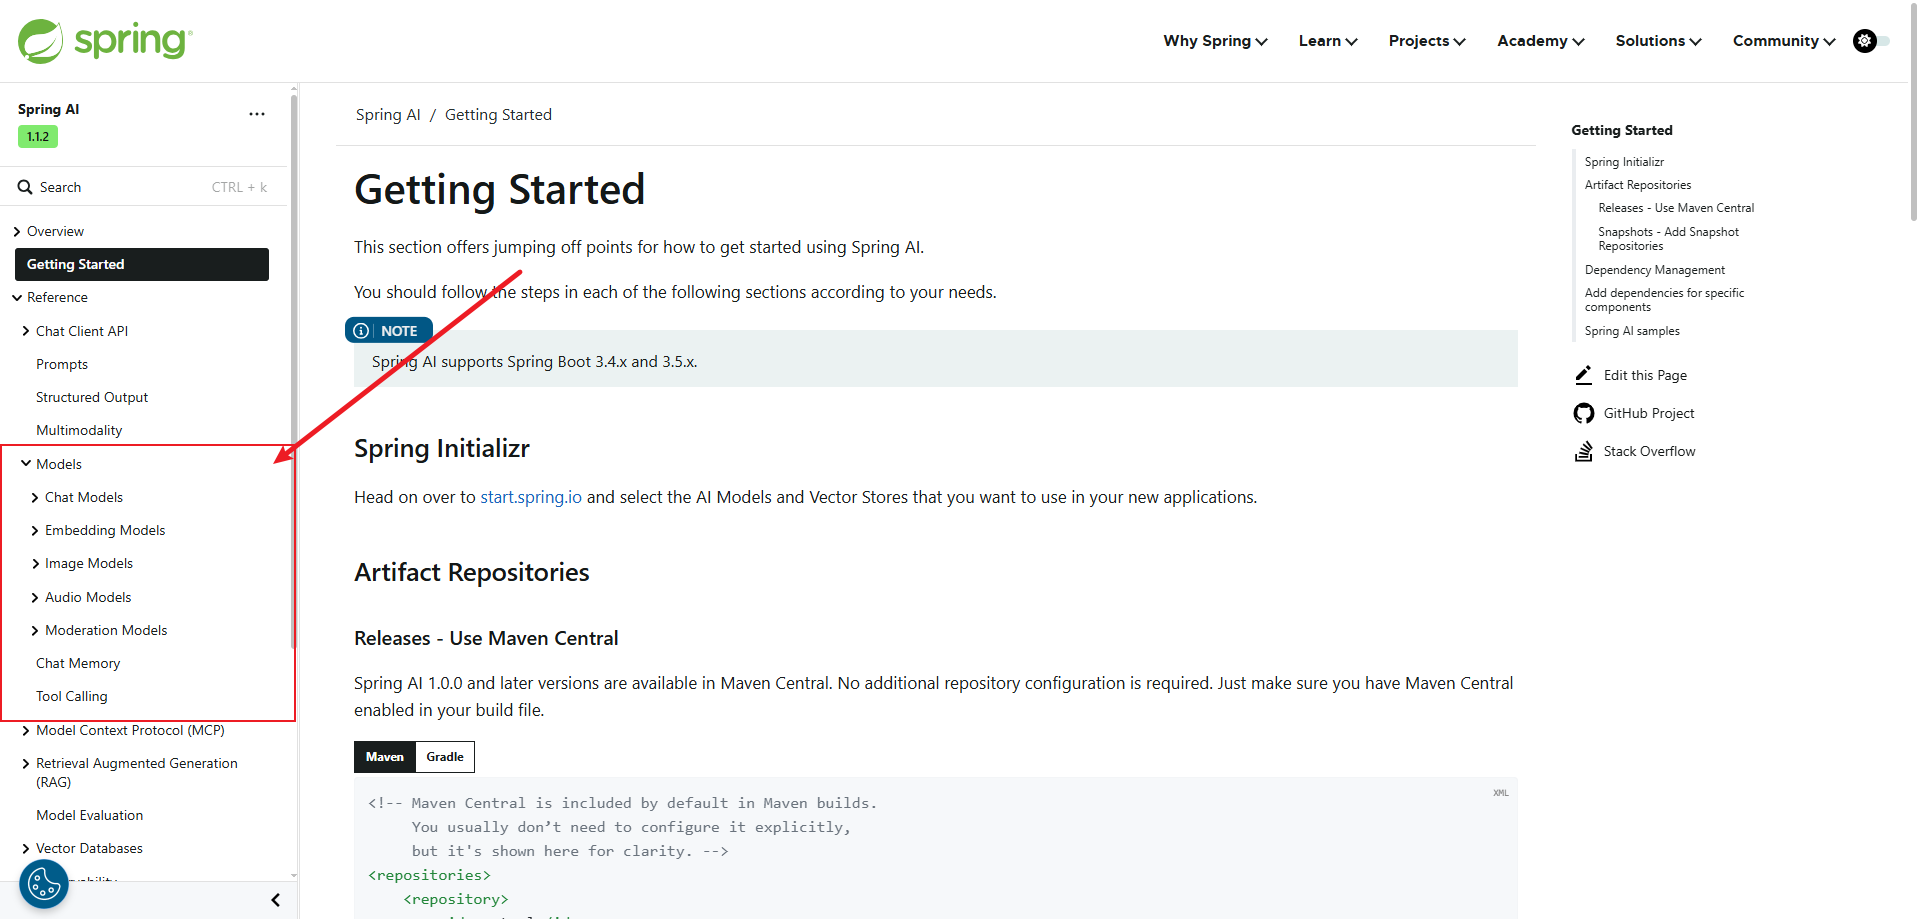Click the Edit this Page link text

(1645, 375)
